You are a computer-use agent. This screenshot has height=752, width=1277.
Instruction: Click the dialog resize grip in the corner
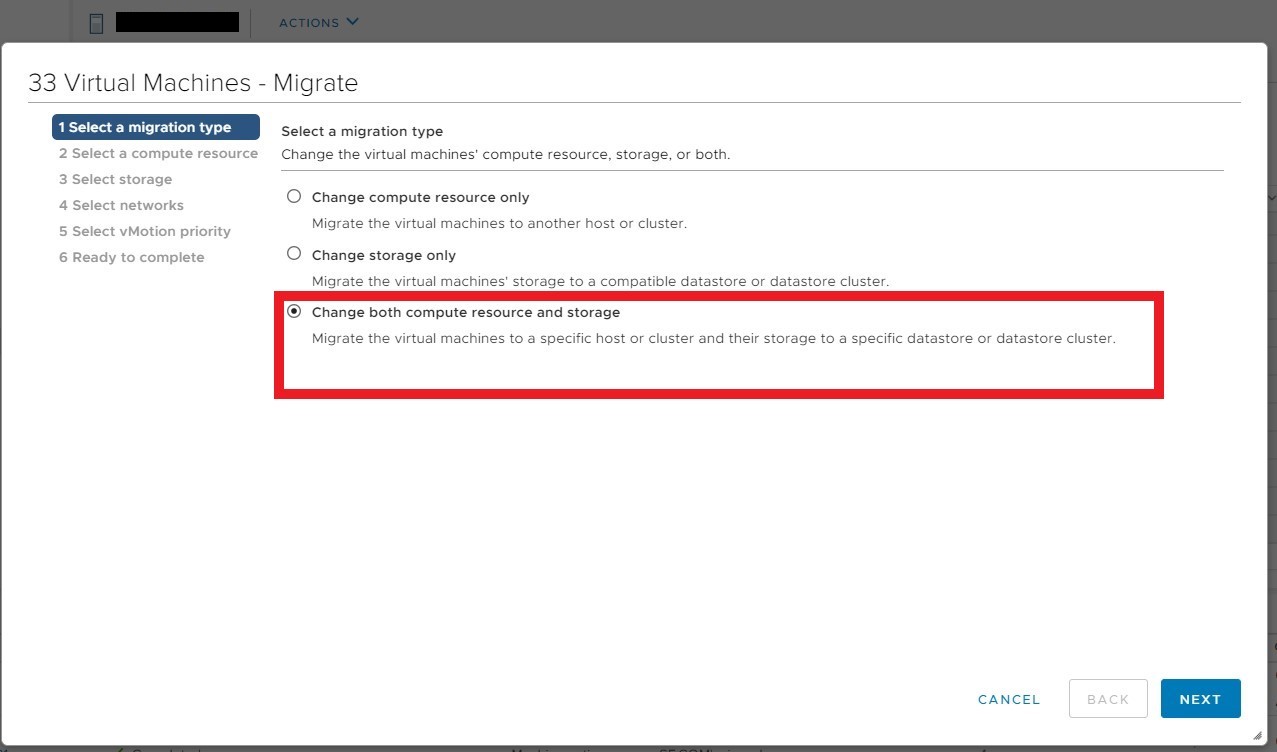[1256, 735]
